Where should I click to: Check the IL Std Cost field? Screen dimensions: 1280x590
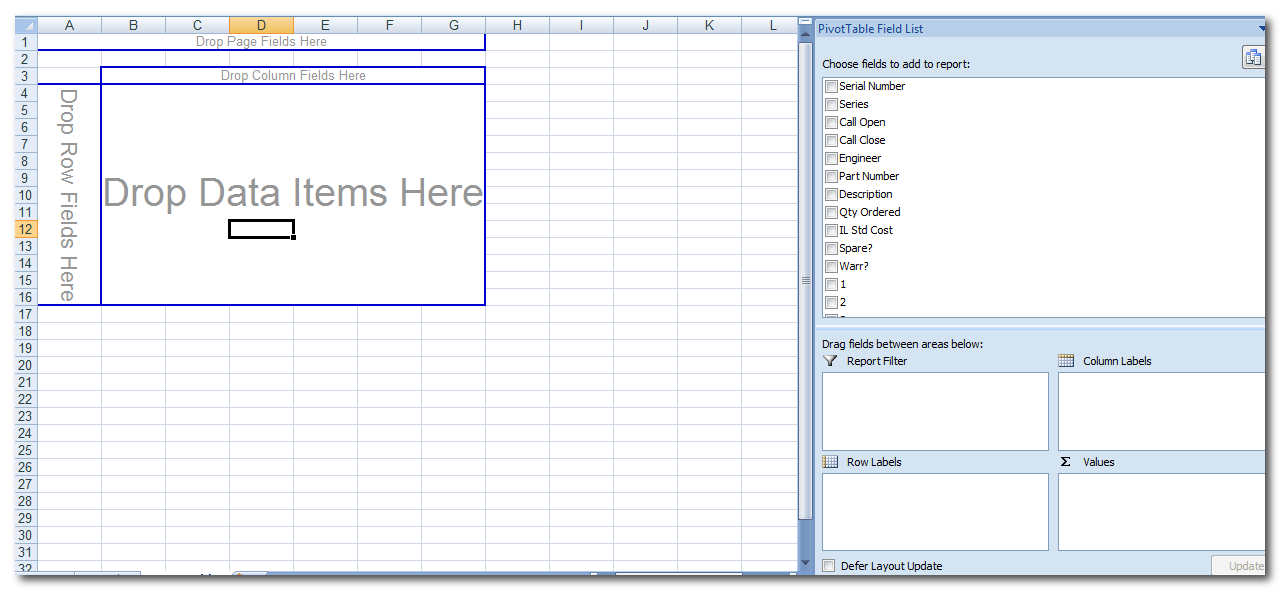[831, 231]
